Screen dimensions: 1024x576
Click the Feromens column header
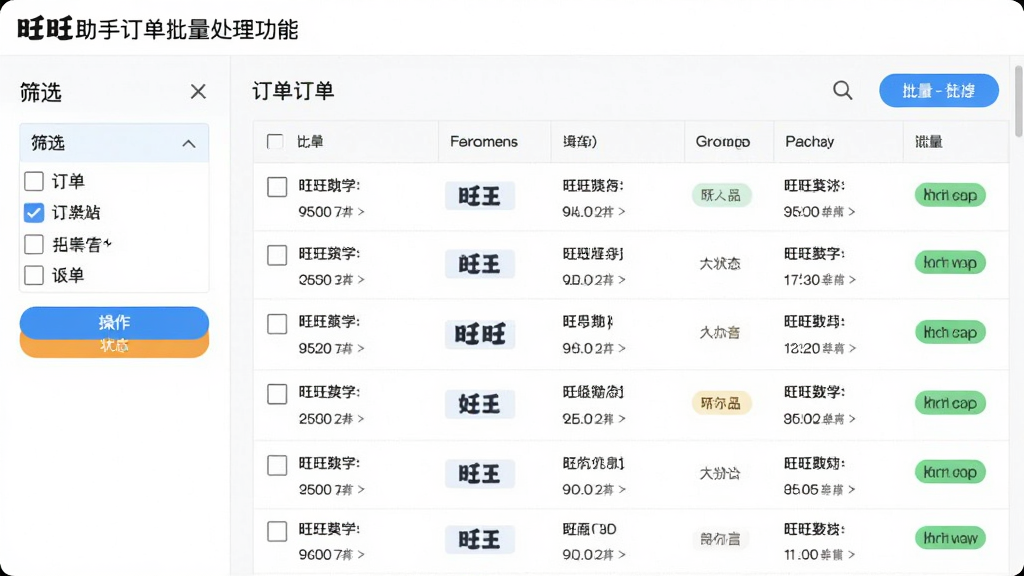click(x=484, y=142)
